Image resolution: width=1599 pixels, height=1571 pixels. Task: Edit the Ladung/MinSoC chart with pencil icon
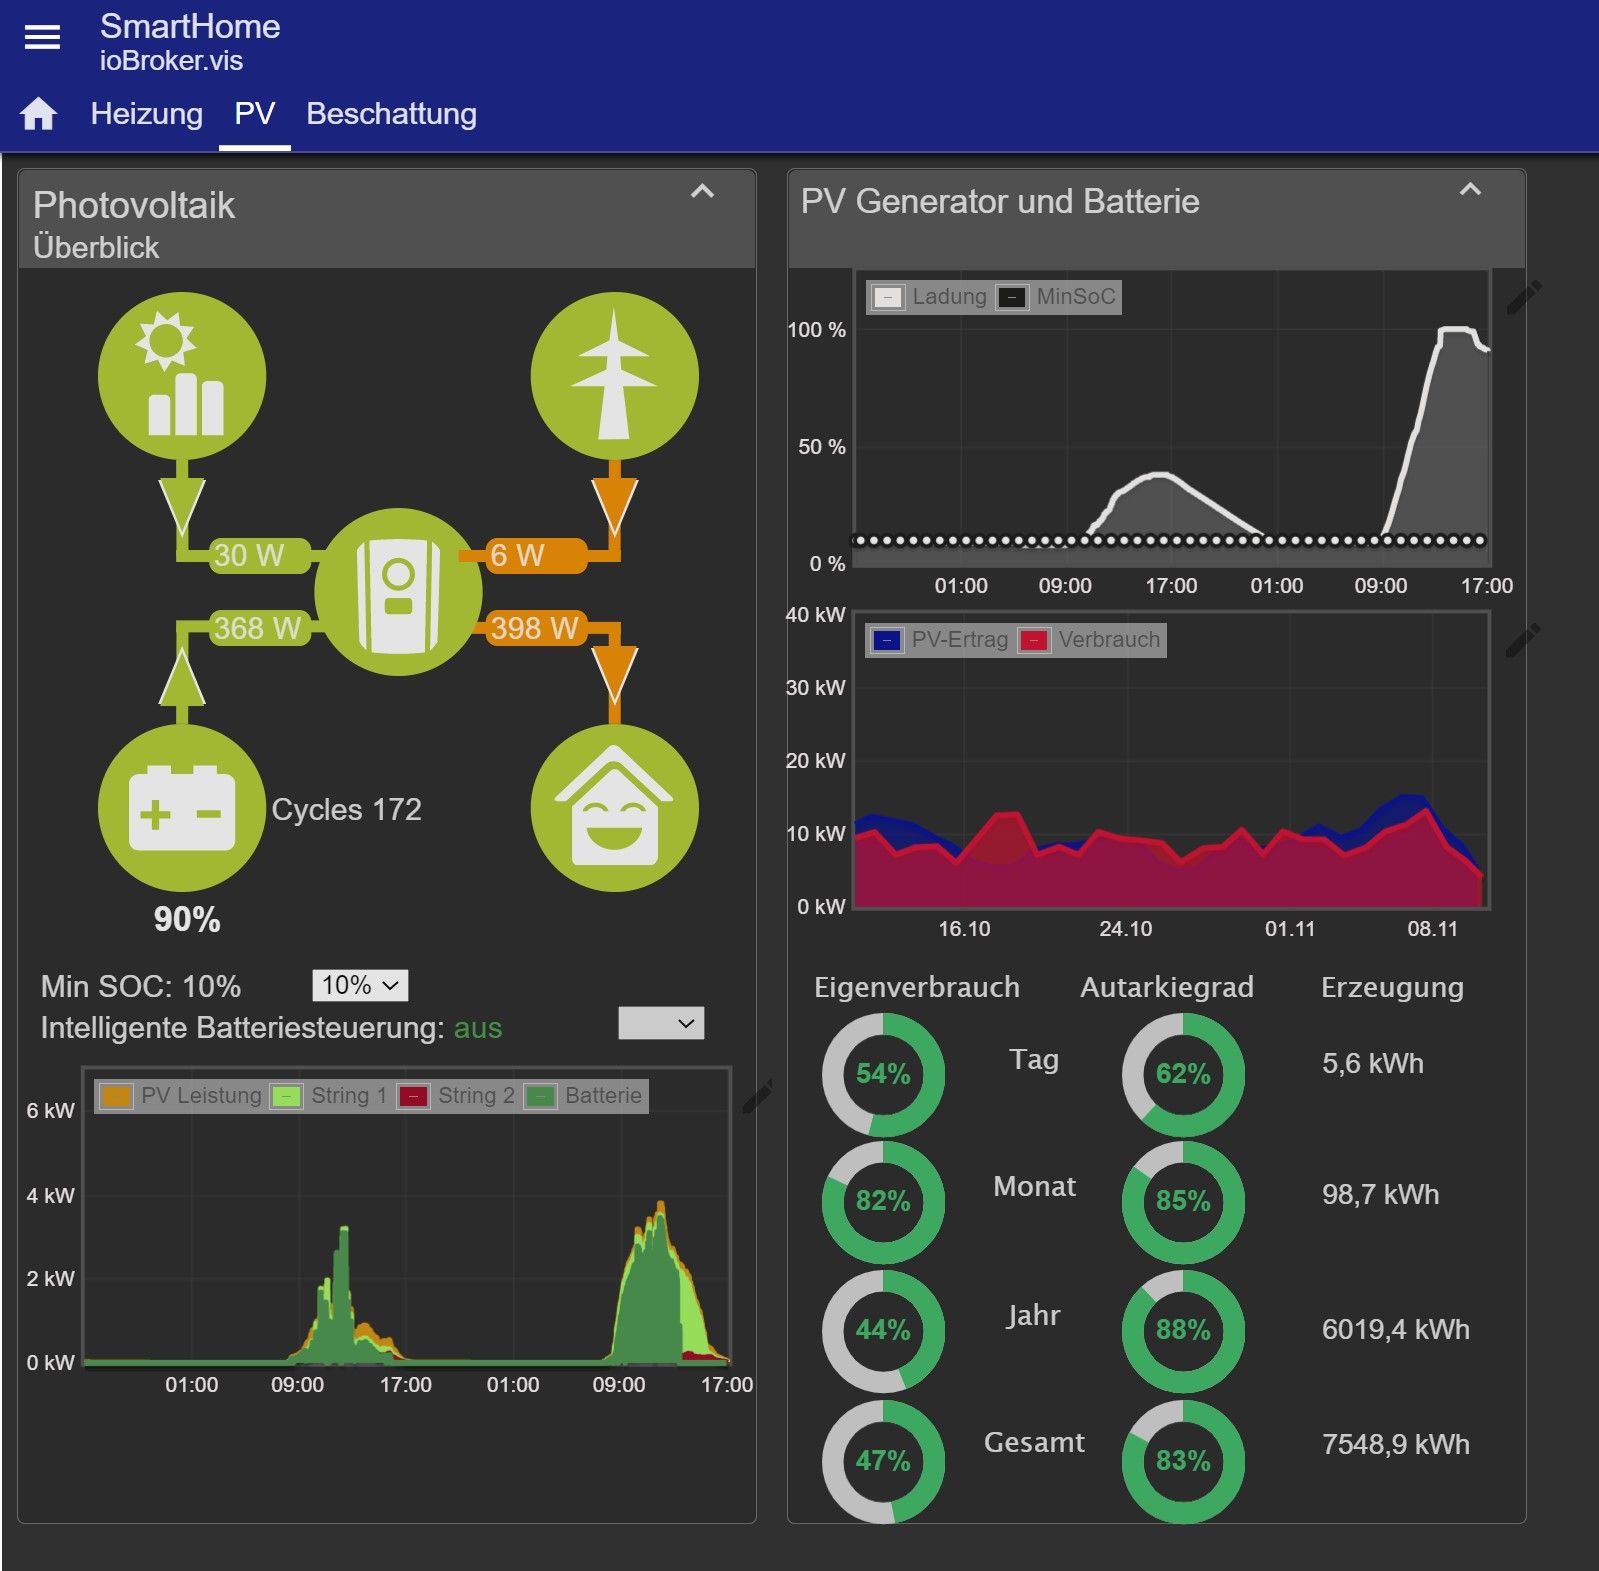click(1523, 297)
